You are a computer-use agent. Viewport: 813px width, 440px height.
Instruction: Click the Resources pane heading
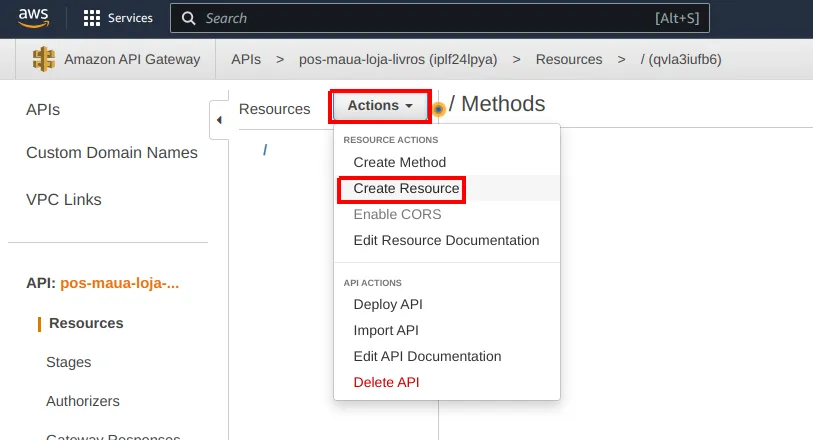coord(274,109)
